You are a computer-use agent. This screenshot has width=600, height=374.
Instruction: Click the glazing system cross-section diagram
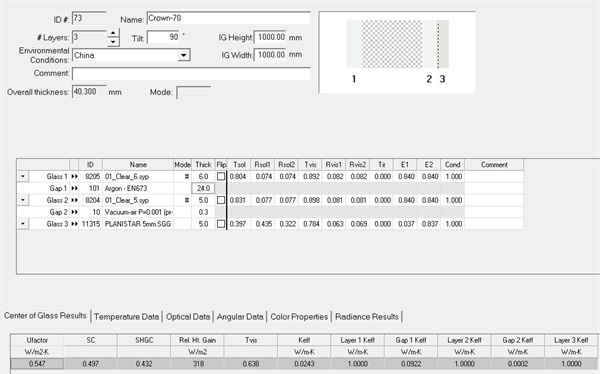[397, 52]
